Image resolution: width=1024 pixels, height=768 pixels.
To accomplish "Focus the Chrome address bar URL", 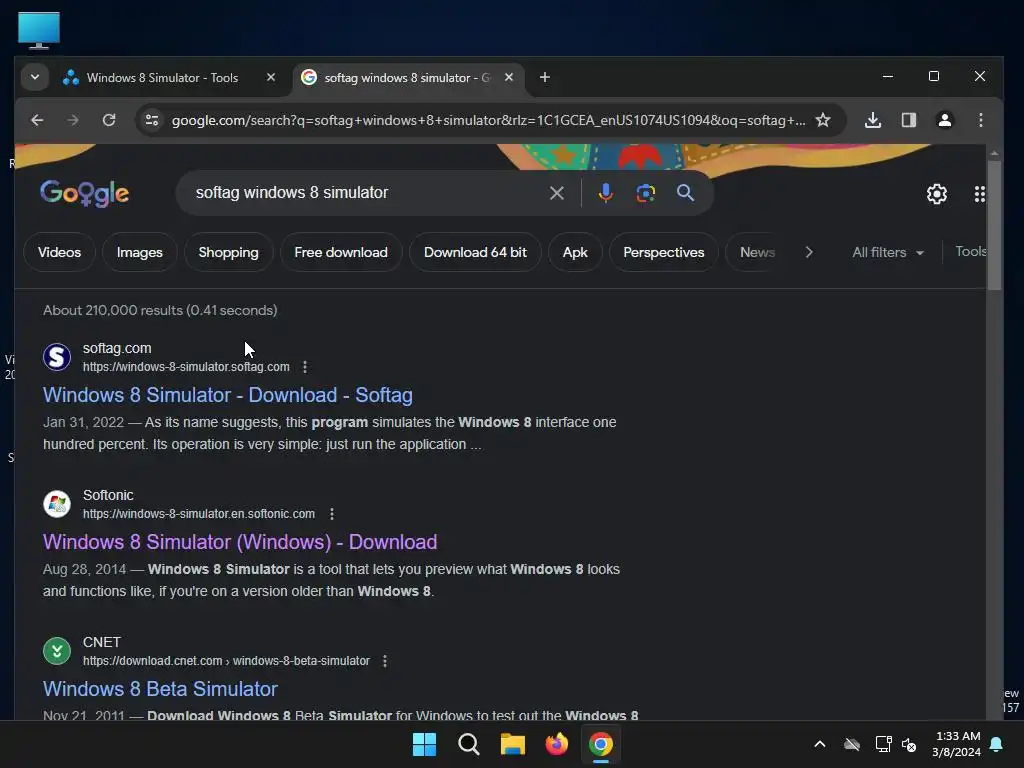I will 488,120.
